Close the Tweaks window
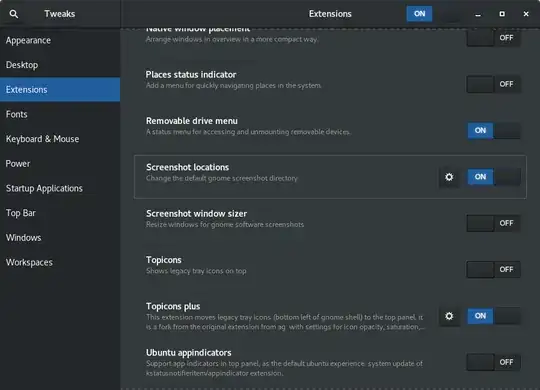540x390 pixels. (526, 14)
